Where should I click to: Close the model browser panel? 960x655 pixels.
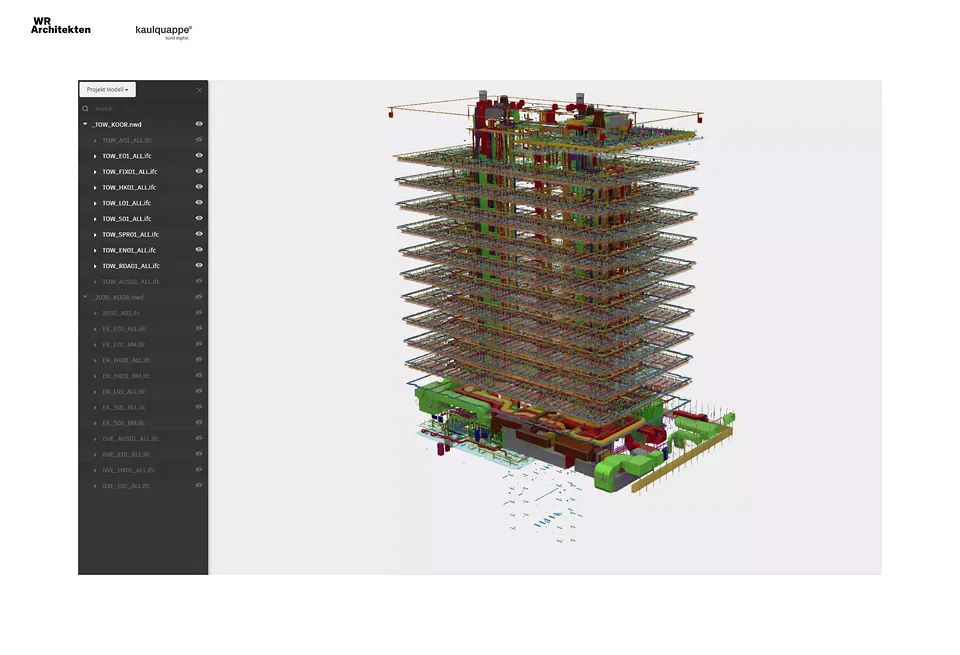pos(200,90)
